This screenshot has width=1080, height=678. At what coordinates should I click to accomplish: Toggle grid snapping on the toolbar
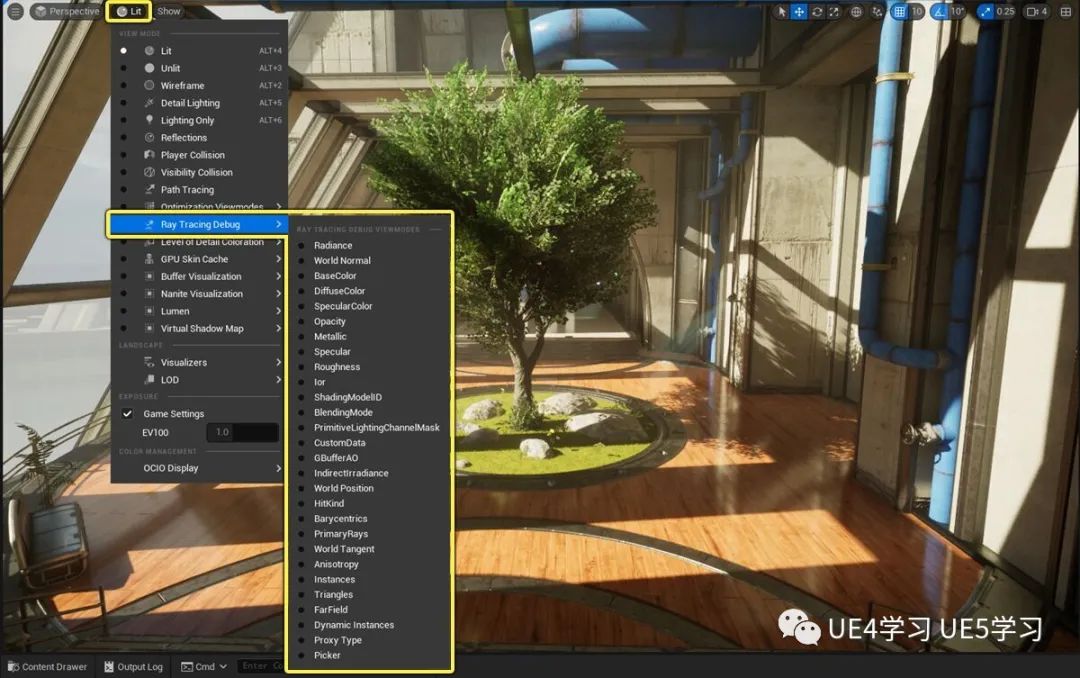point(900,12)
